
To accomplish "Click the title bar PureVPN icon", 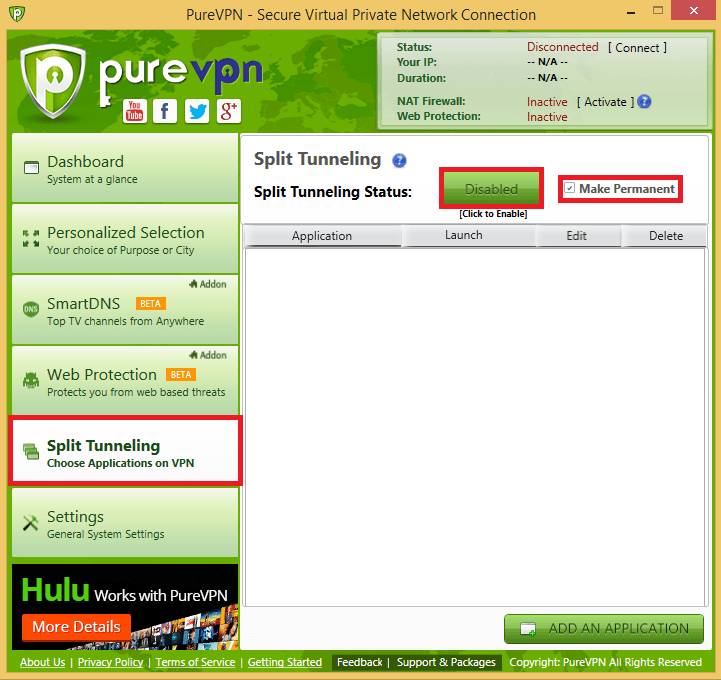I will [16, 15].
